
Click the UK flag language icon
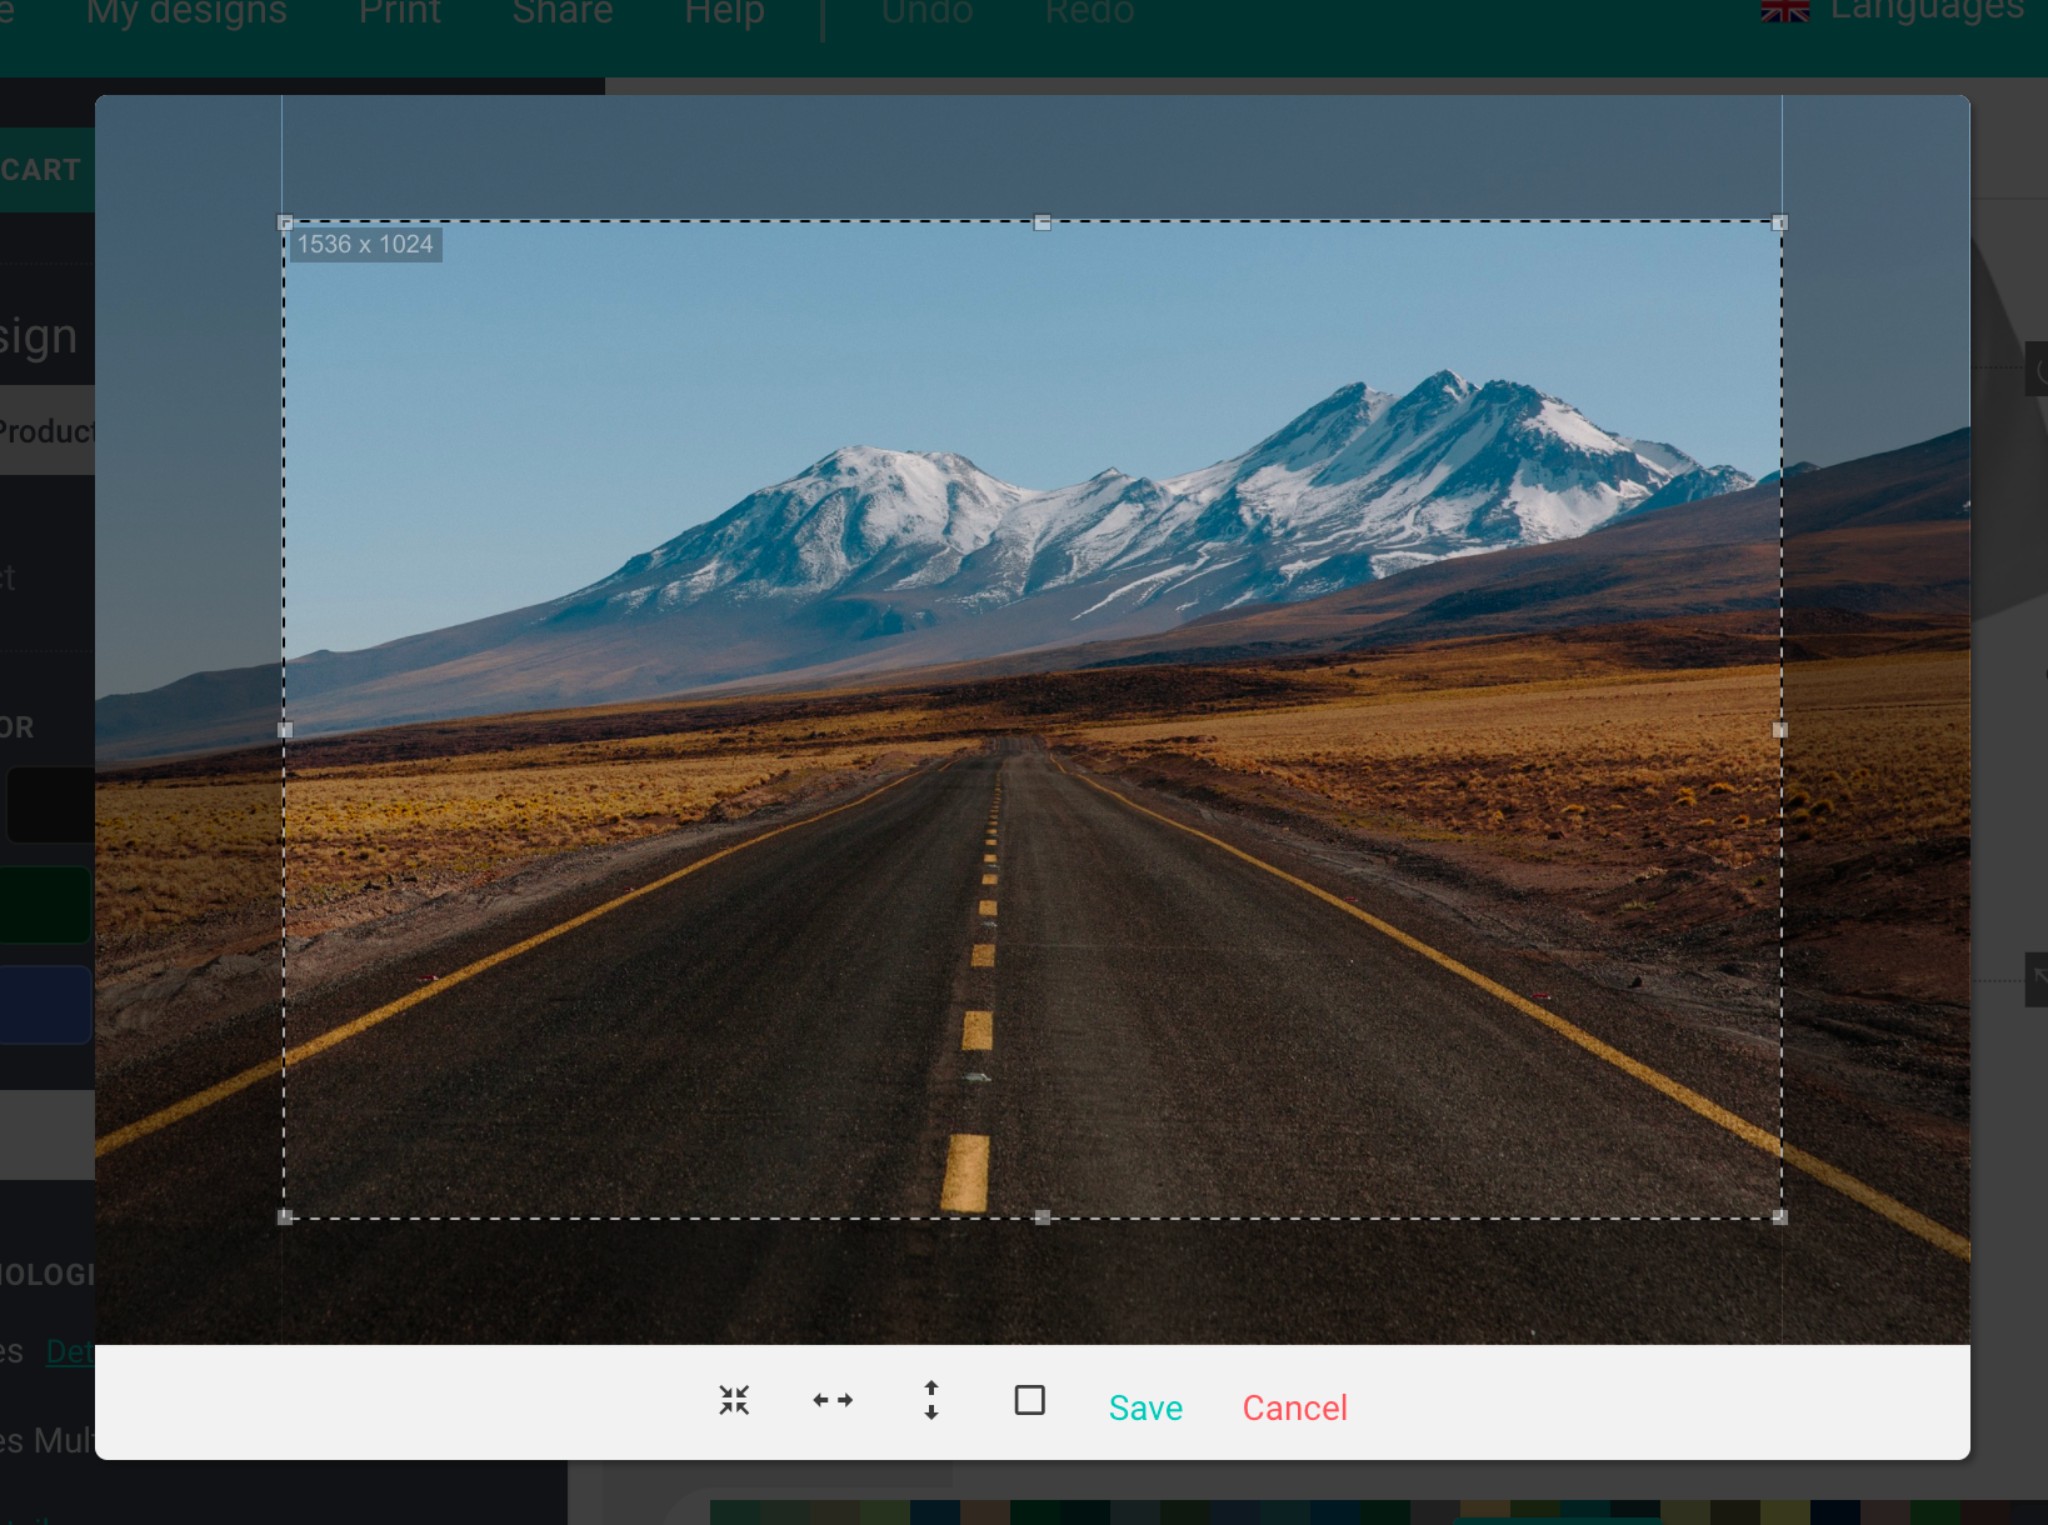(1785, 10)
